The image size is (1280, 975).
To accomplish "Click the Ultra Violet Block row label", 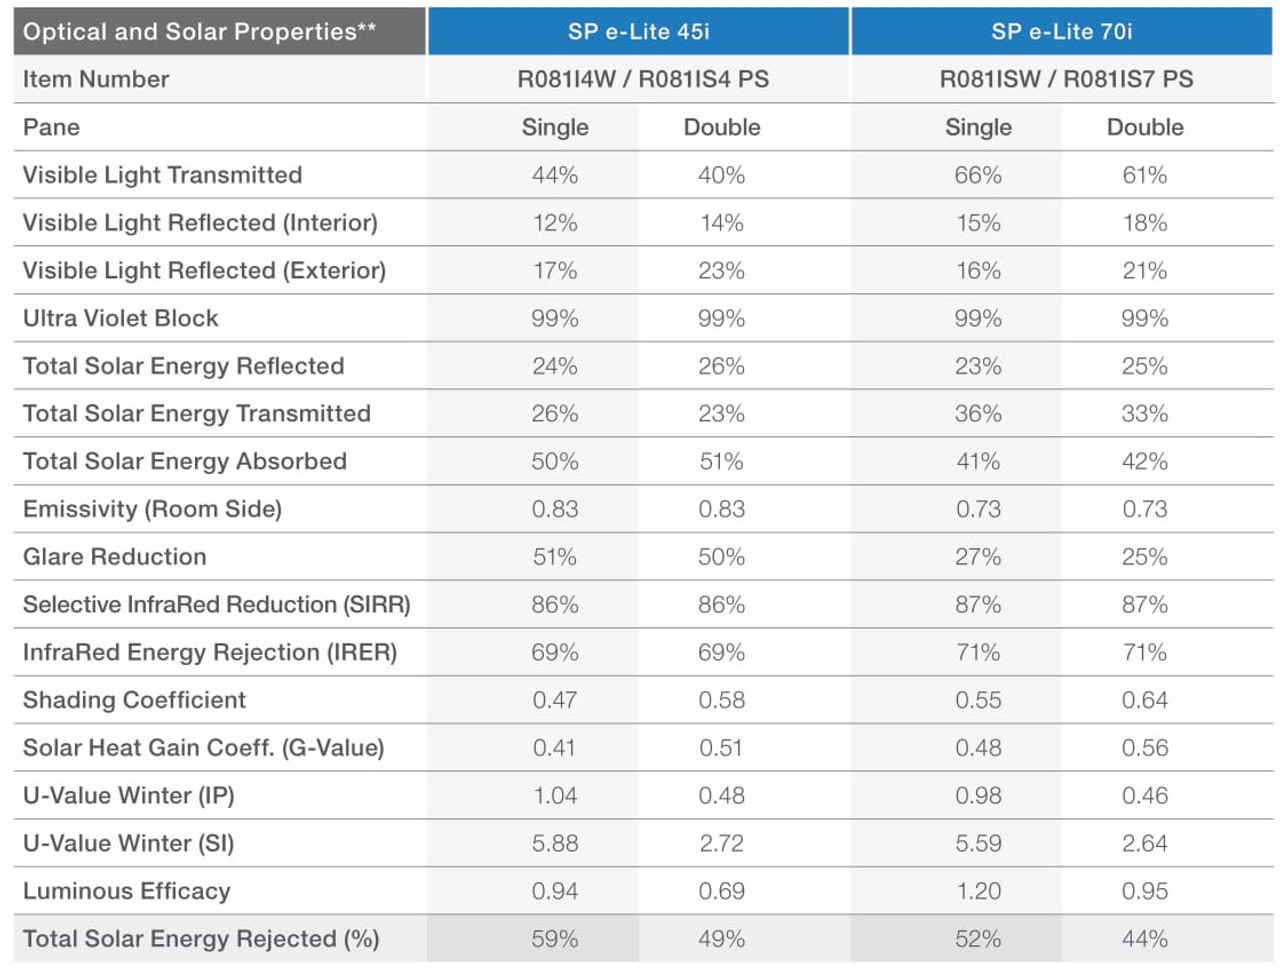I will tap(120, 318).
